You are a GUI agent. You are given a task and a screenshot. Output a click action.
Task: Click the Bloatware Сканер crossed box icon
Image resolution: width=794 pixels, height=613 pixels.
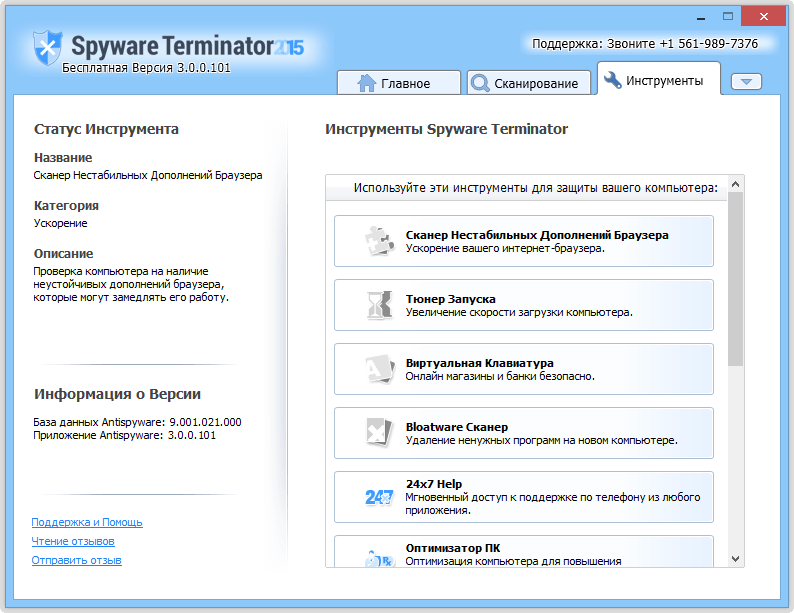pyautogui.click(x=379, y=433)
